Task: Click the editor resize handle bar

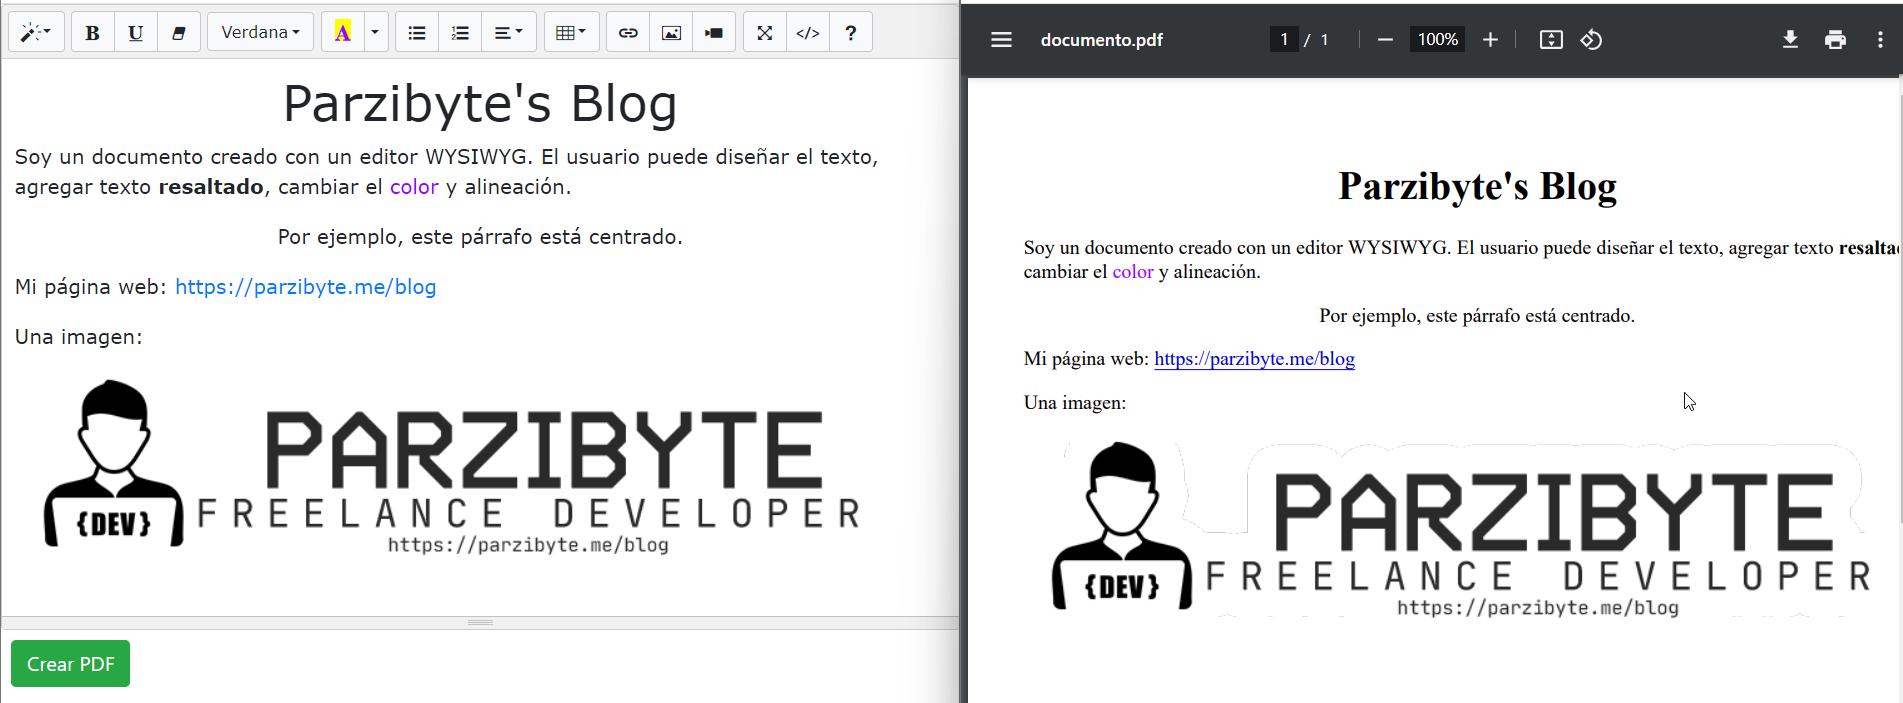Action: (480, 623)
